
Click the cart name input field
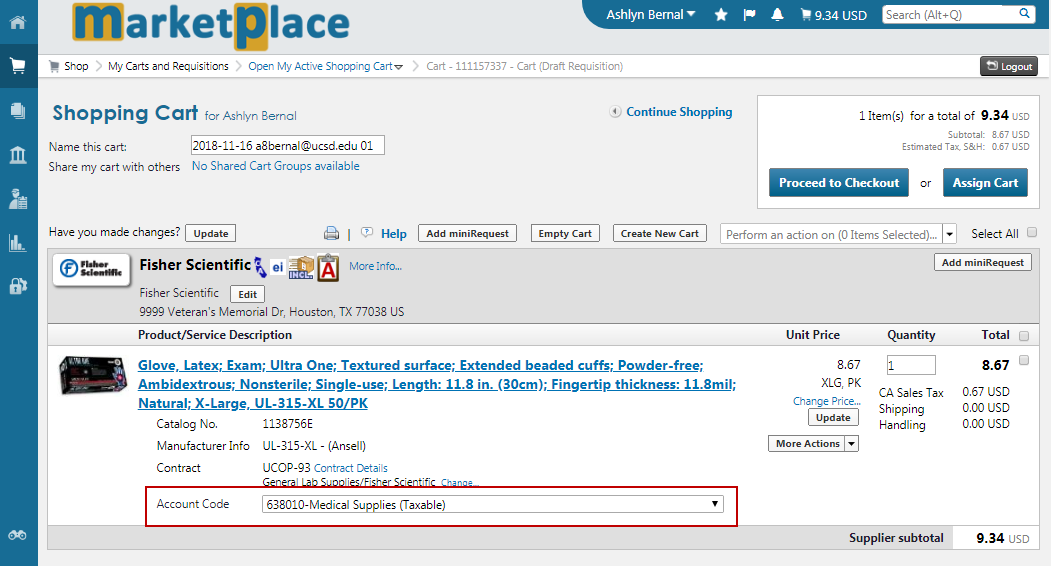(288, 146)
